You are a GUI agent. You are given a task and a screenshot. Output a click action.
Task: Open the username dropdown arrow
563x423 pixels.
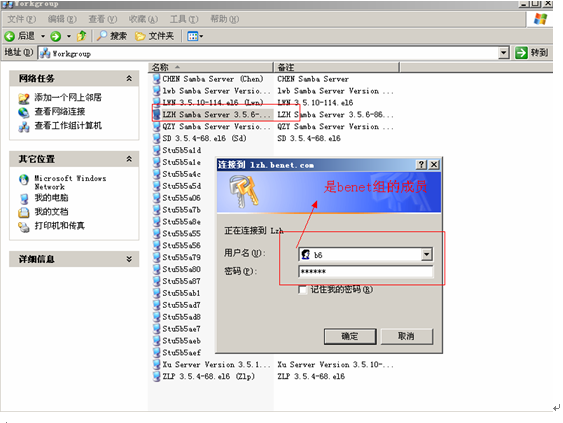click(427, 255)
